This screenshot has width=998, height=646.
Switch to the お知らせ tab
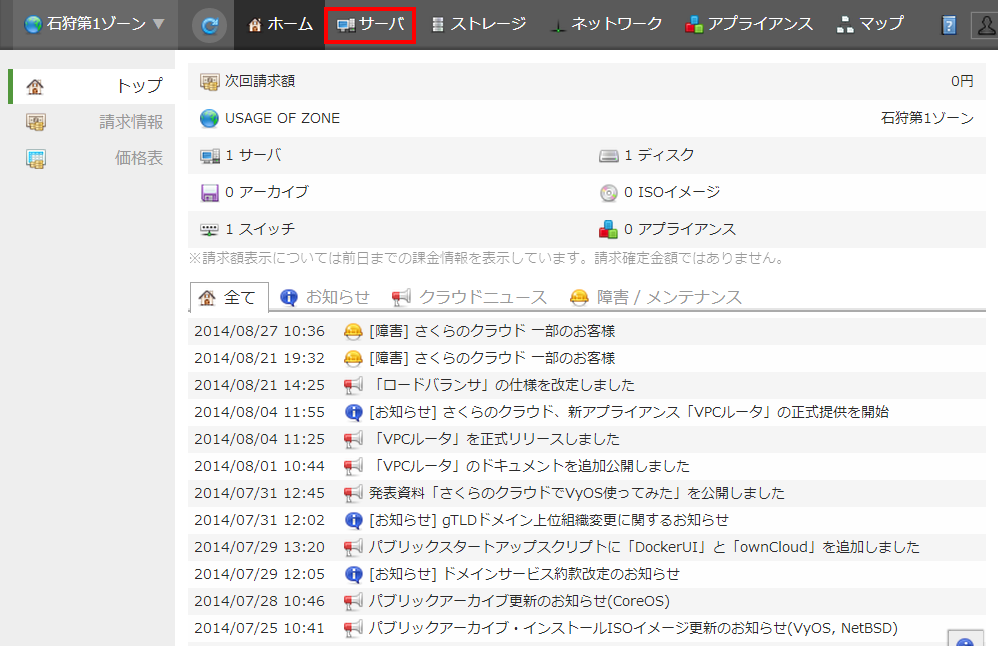[x=325, y=297]
